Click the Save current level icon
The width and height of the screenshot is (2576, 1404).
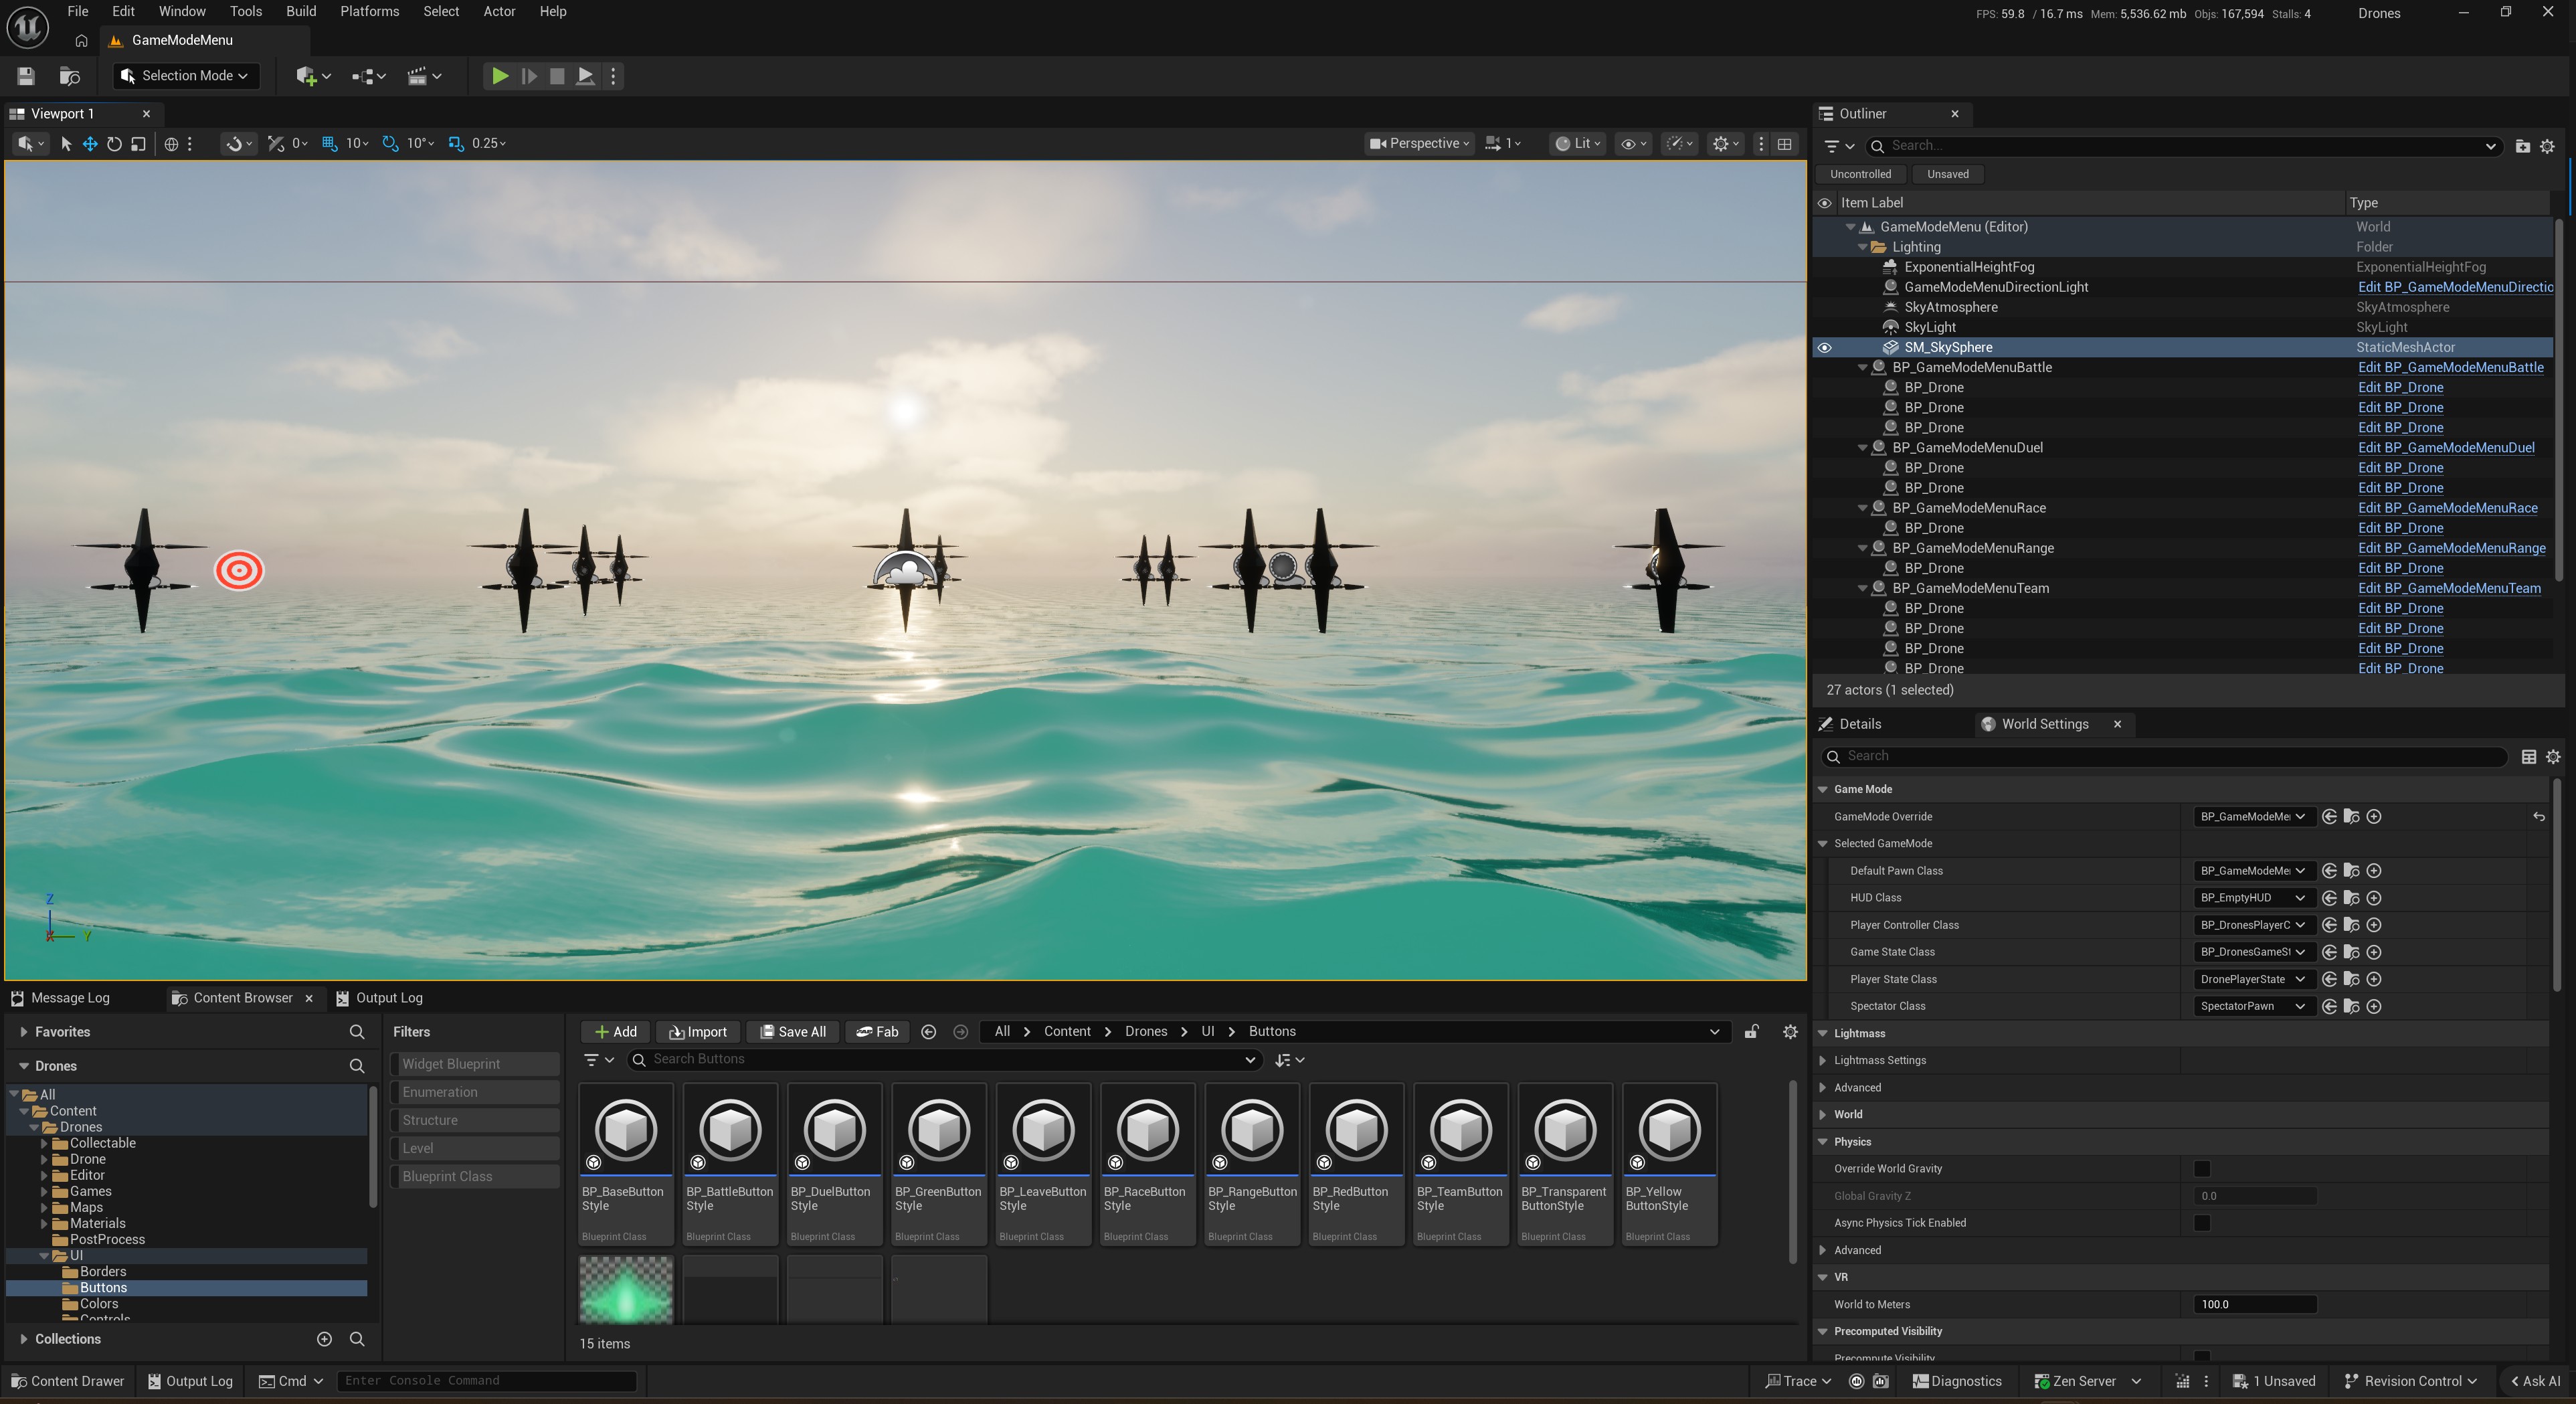pos(26,76)
